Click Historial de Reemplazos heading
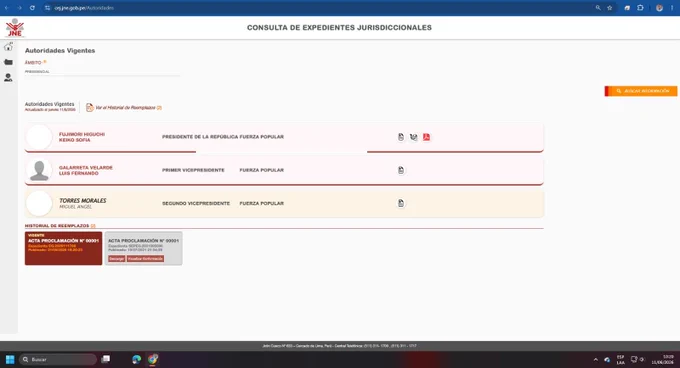Viewport: 680px width, 368px height. pos(57,226)
